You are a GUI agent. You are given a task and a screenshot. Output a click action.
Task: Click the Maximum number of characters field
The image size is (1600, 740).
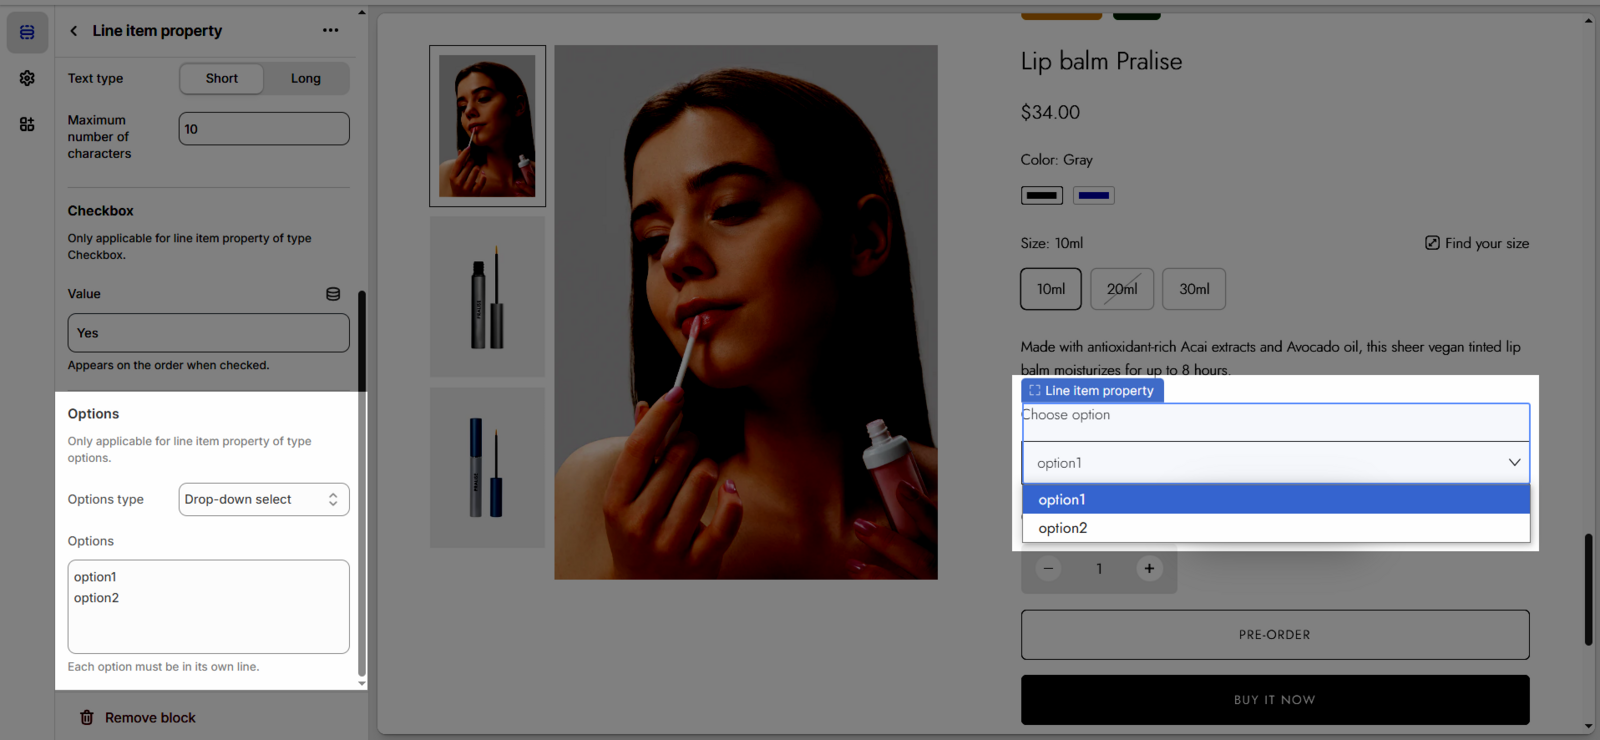[x=263, y=129]
